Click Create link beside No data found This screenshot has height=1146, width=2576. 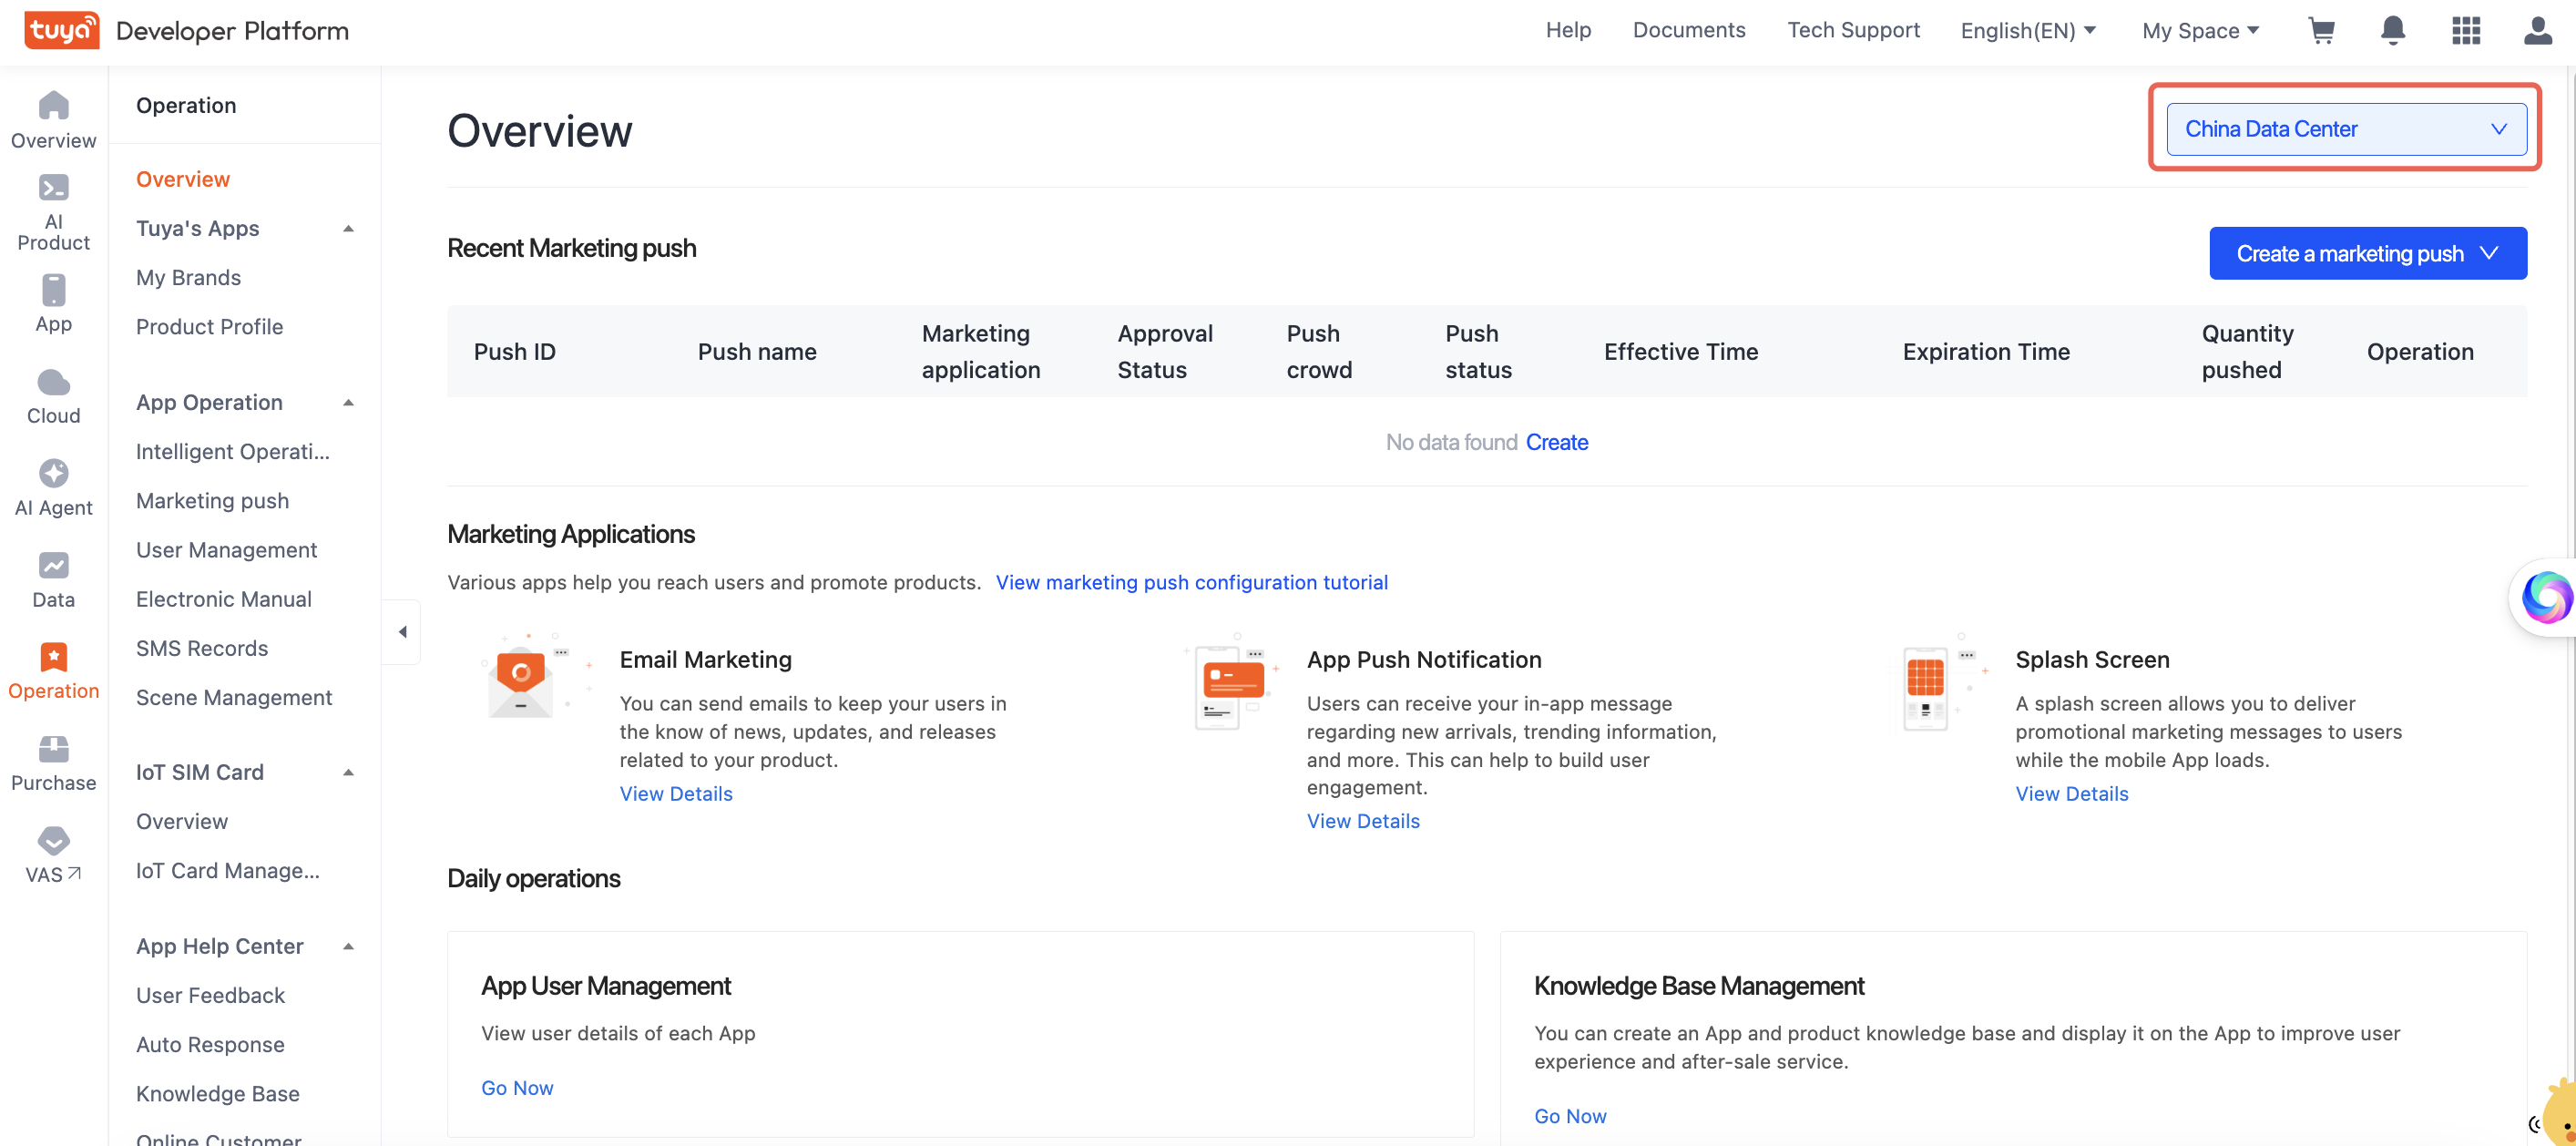tap(1557, 442)
